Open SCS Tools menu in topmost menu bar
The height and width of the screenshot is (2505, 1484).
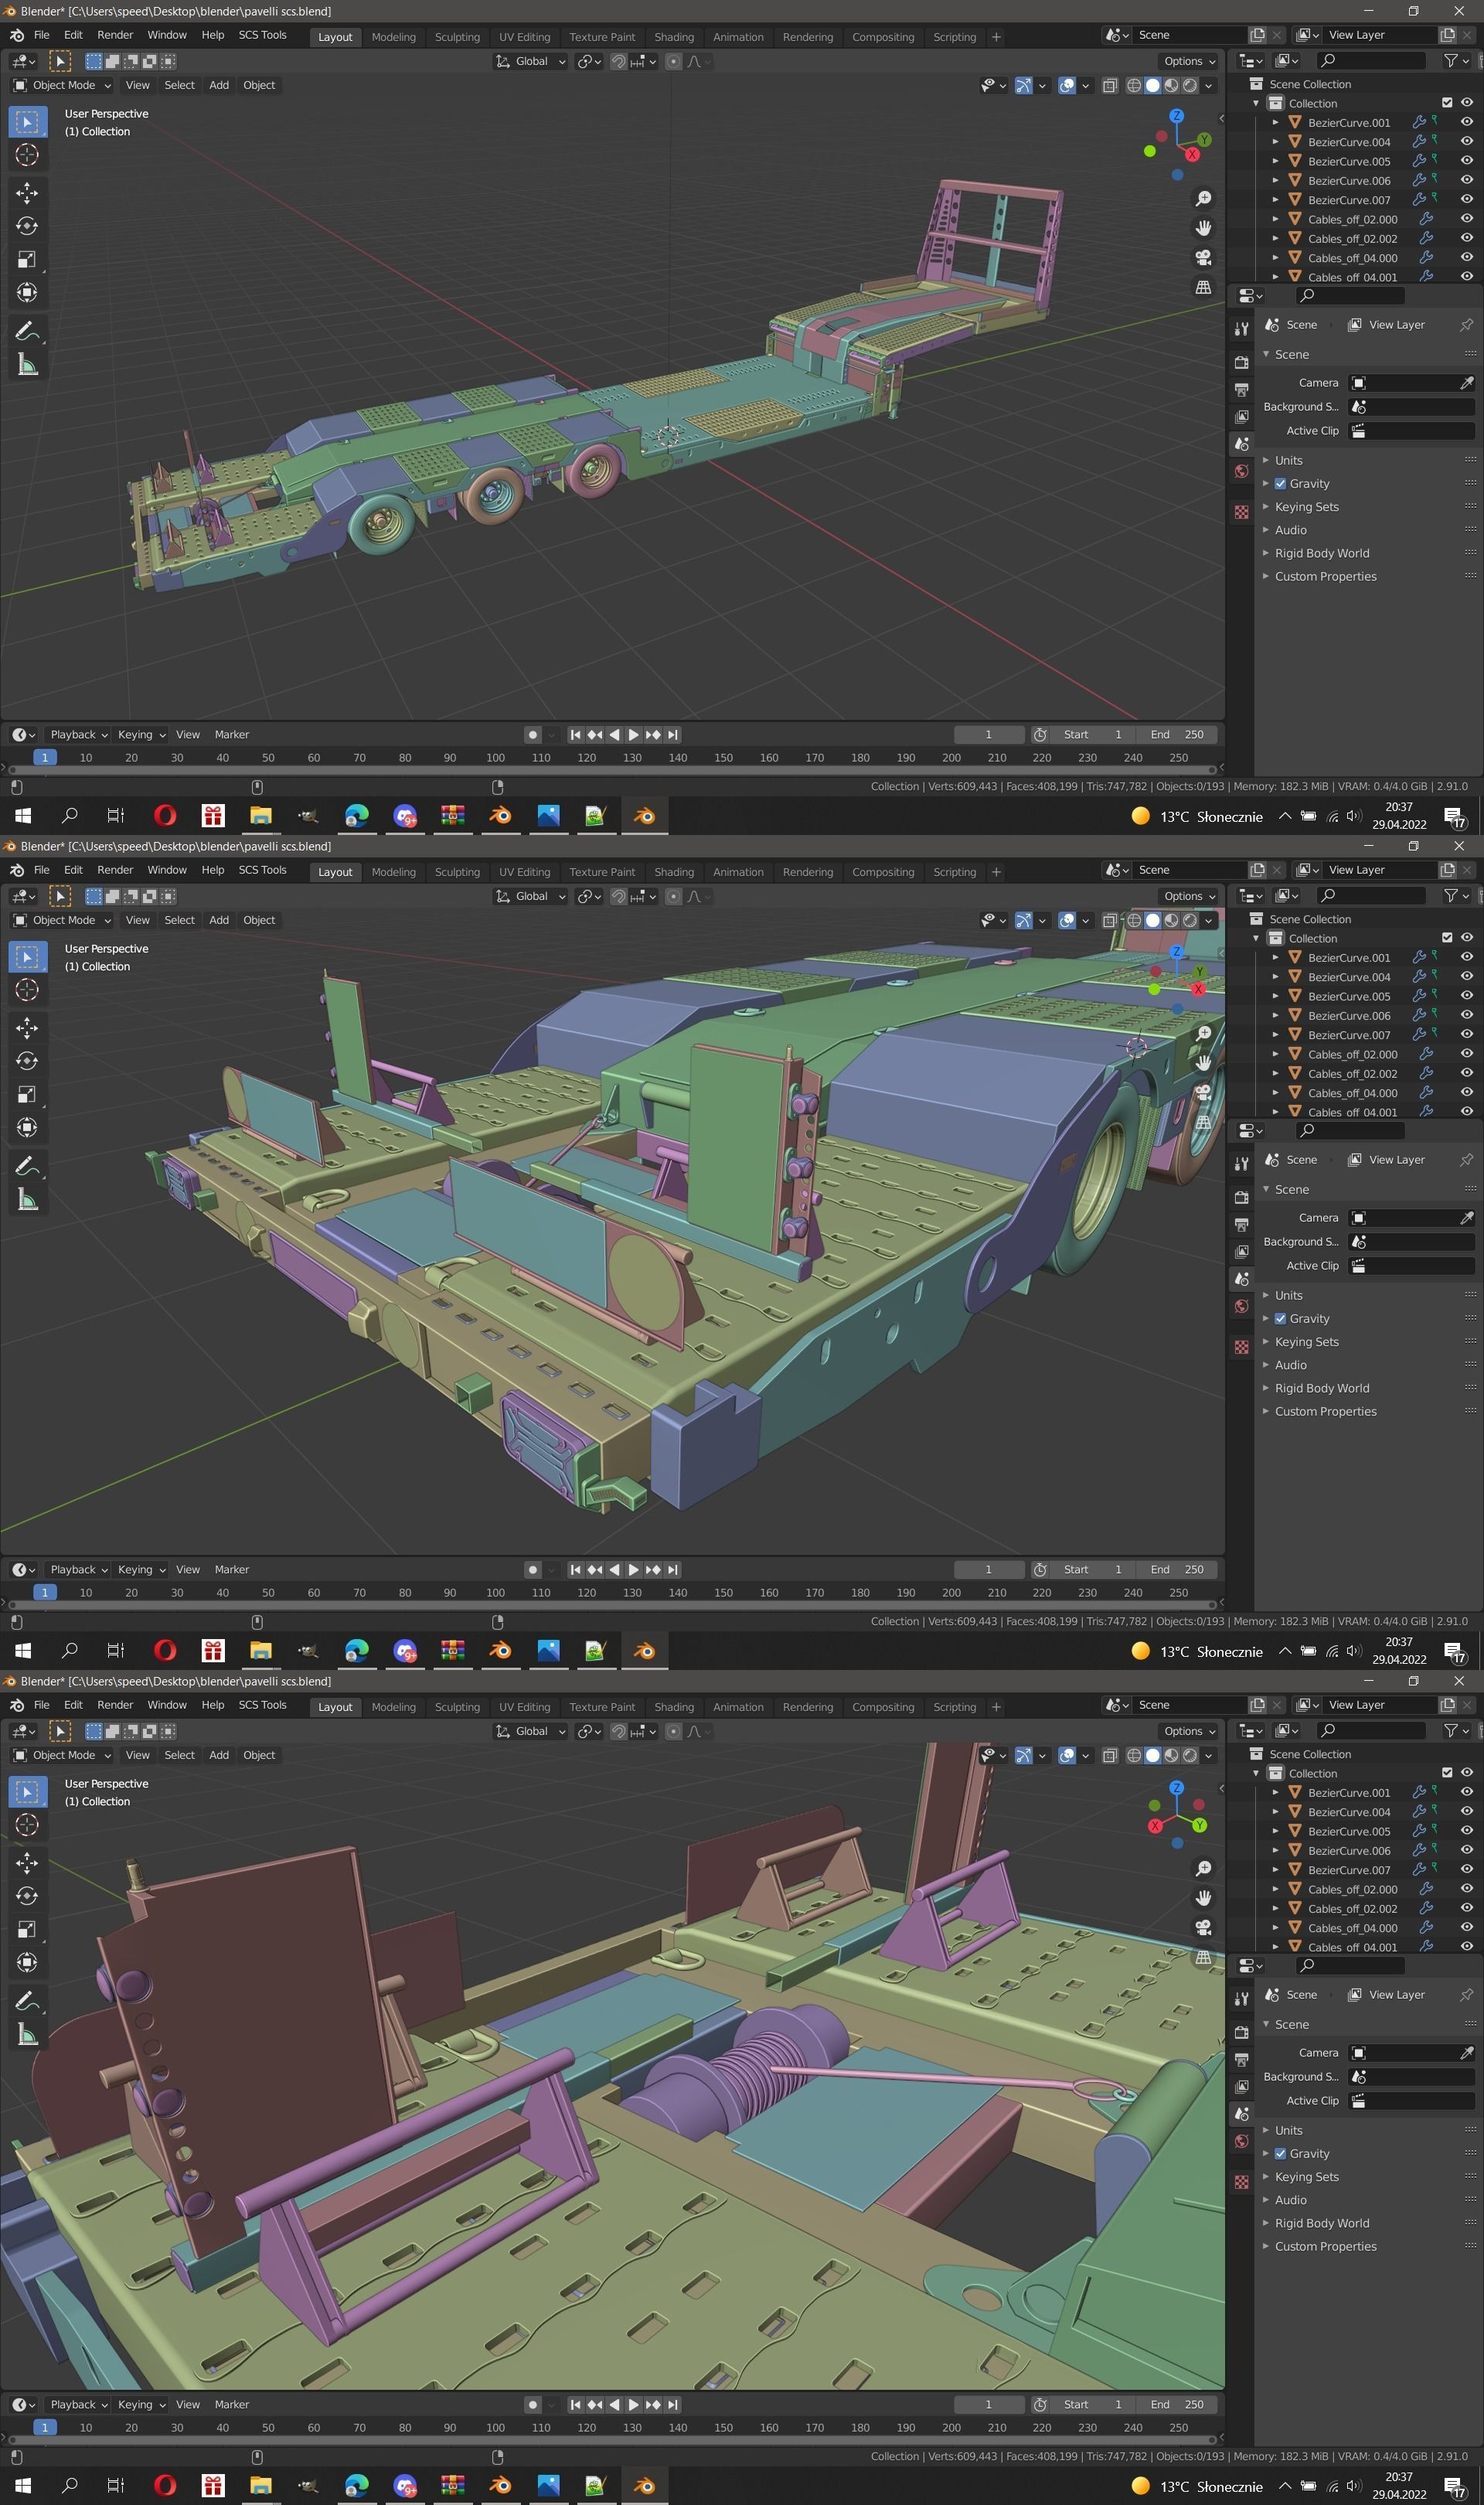[x=262, y=35]
